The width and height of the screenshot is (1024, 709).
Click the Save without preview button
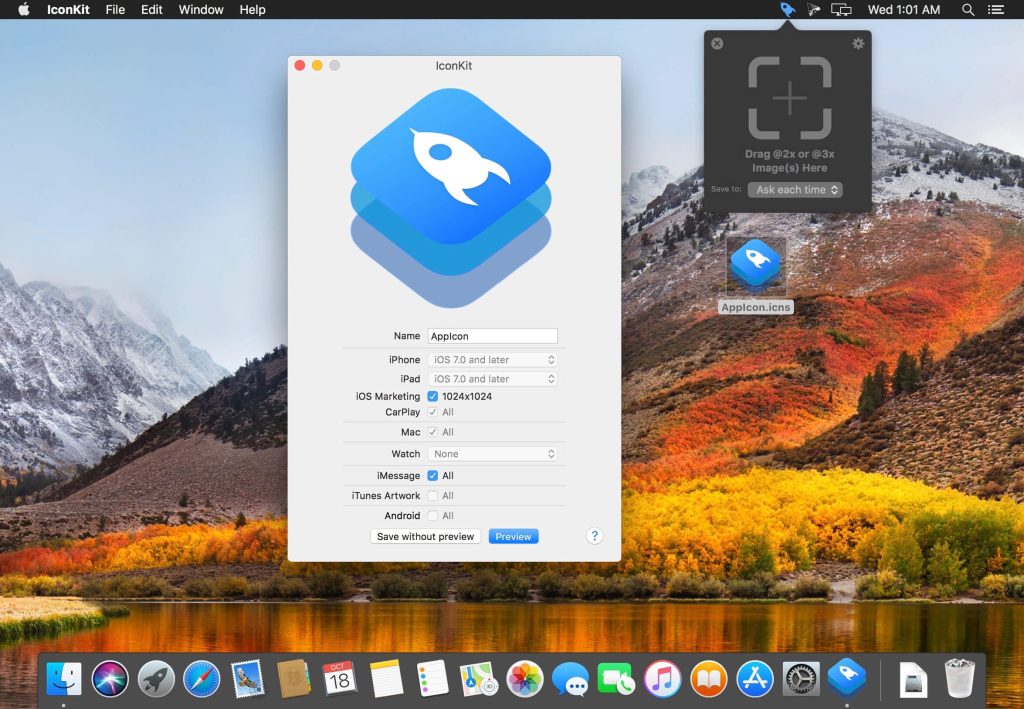point(425,537)
